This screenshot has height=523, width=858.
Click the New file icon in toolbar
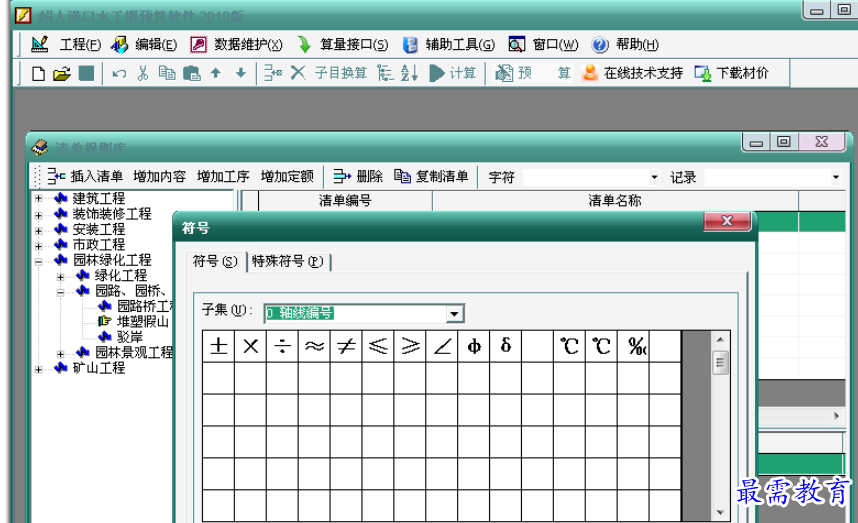pyautogui.click(x=38, y=73)
